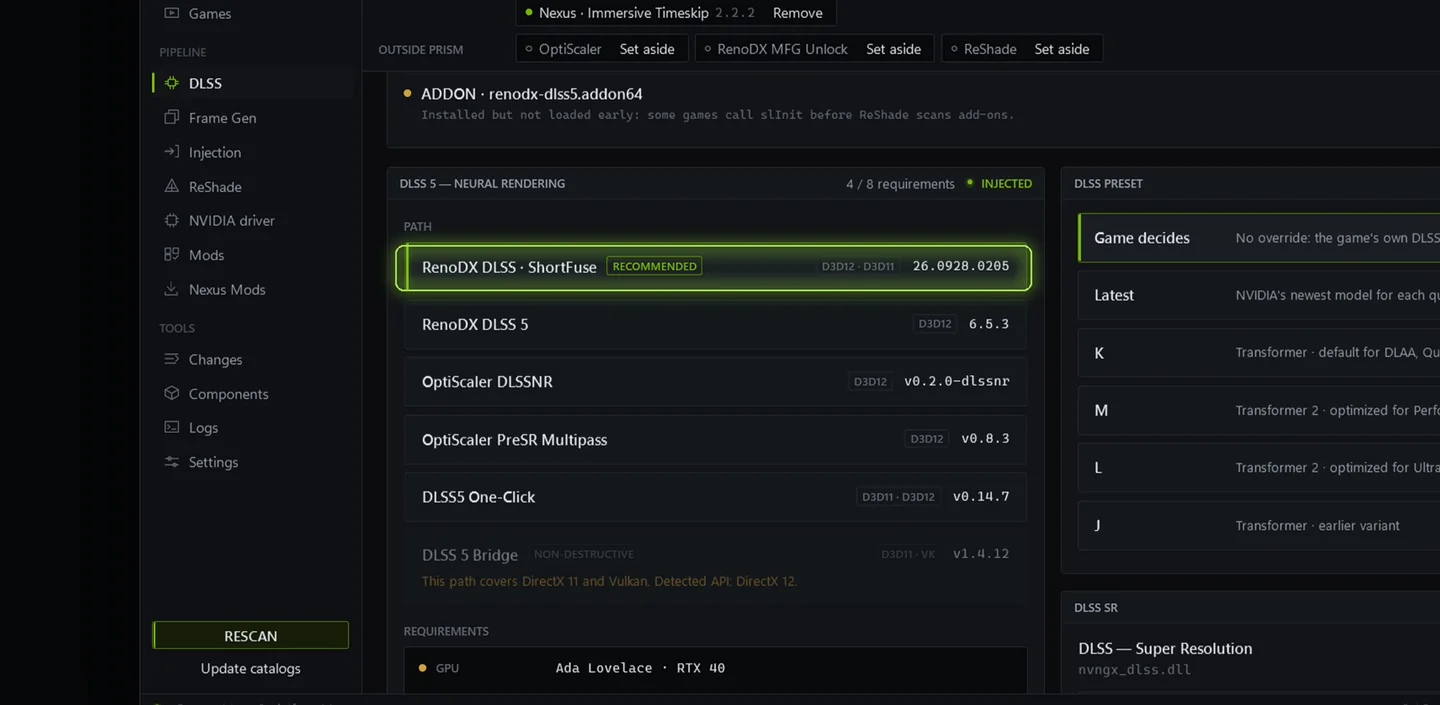Set aside RenoDX MFG Unlock
The height and width of the screenshot is (705, 1440).
[x=893, y=49]
